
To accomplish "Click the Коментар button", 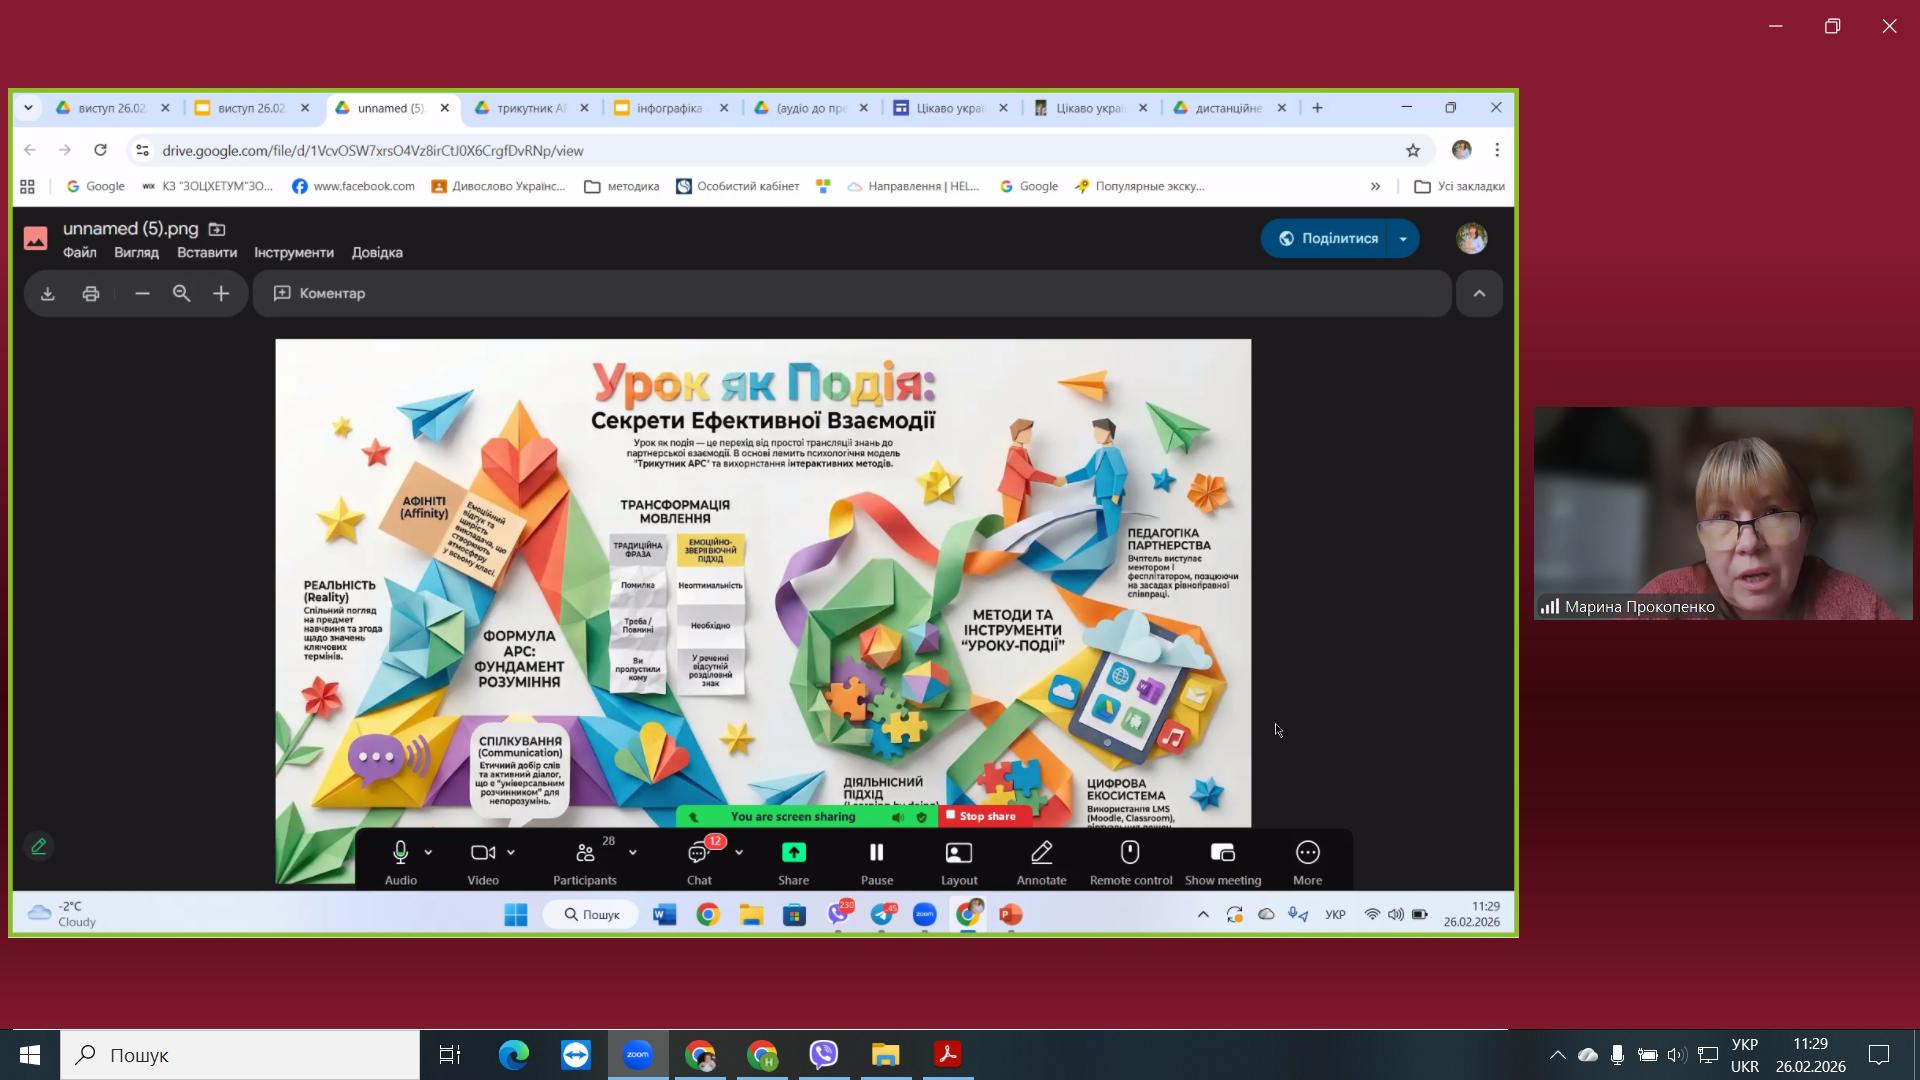I will point(320,293).
